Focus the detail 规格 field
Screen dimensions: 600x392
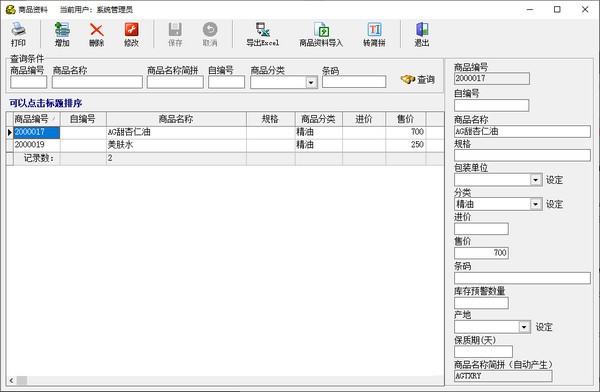[x=522, y=155]
